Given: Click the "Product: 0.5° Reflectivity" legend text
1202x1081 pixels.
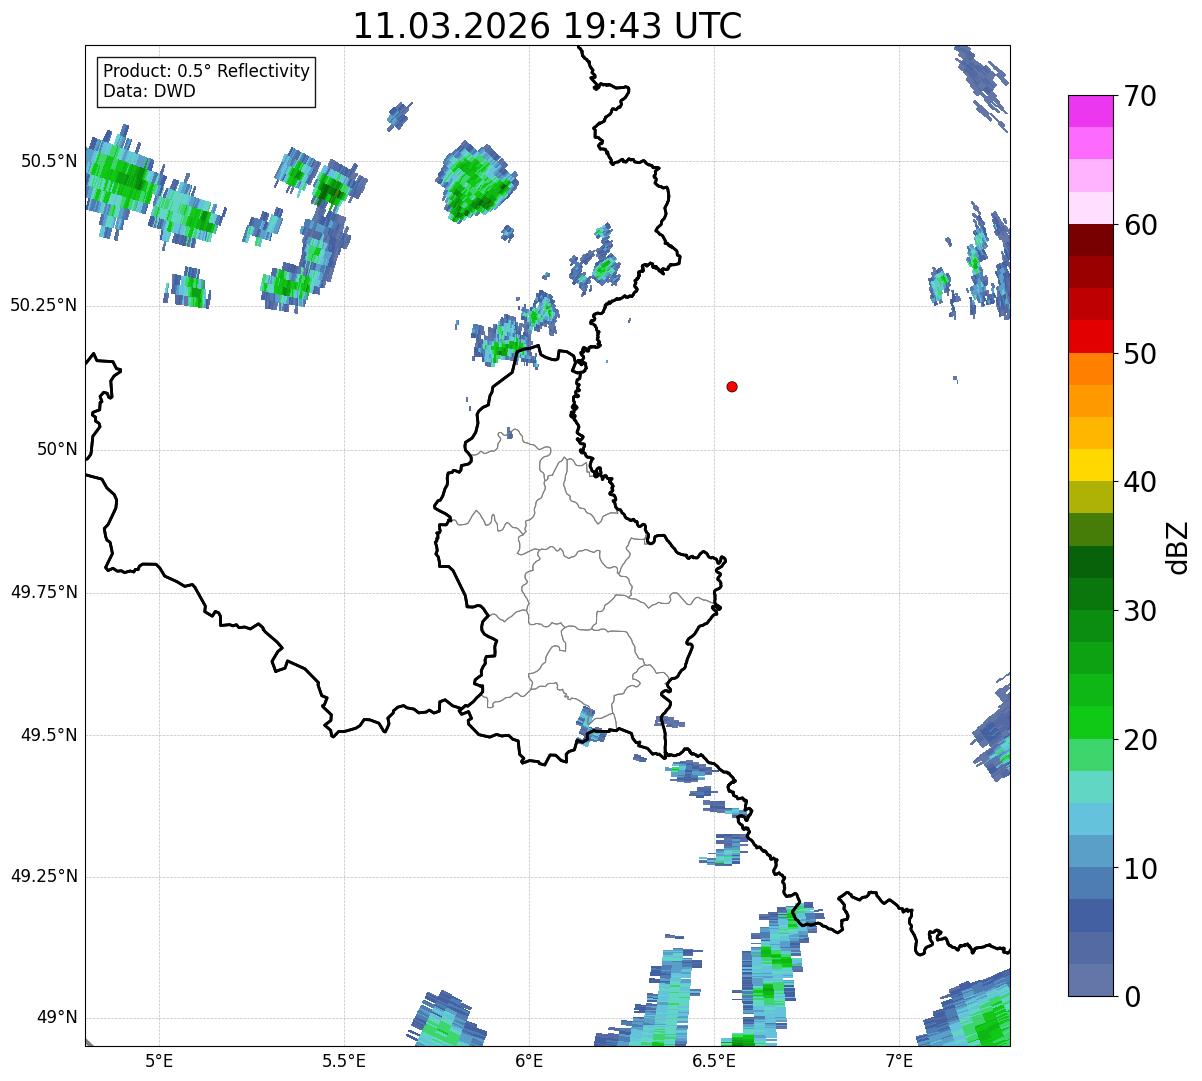Looking at the screenshot, I should [206, 72].
